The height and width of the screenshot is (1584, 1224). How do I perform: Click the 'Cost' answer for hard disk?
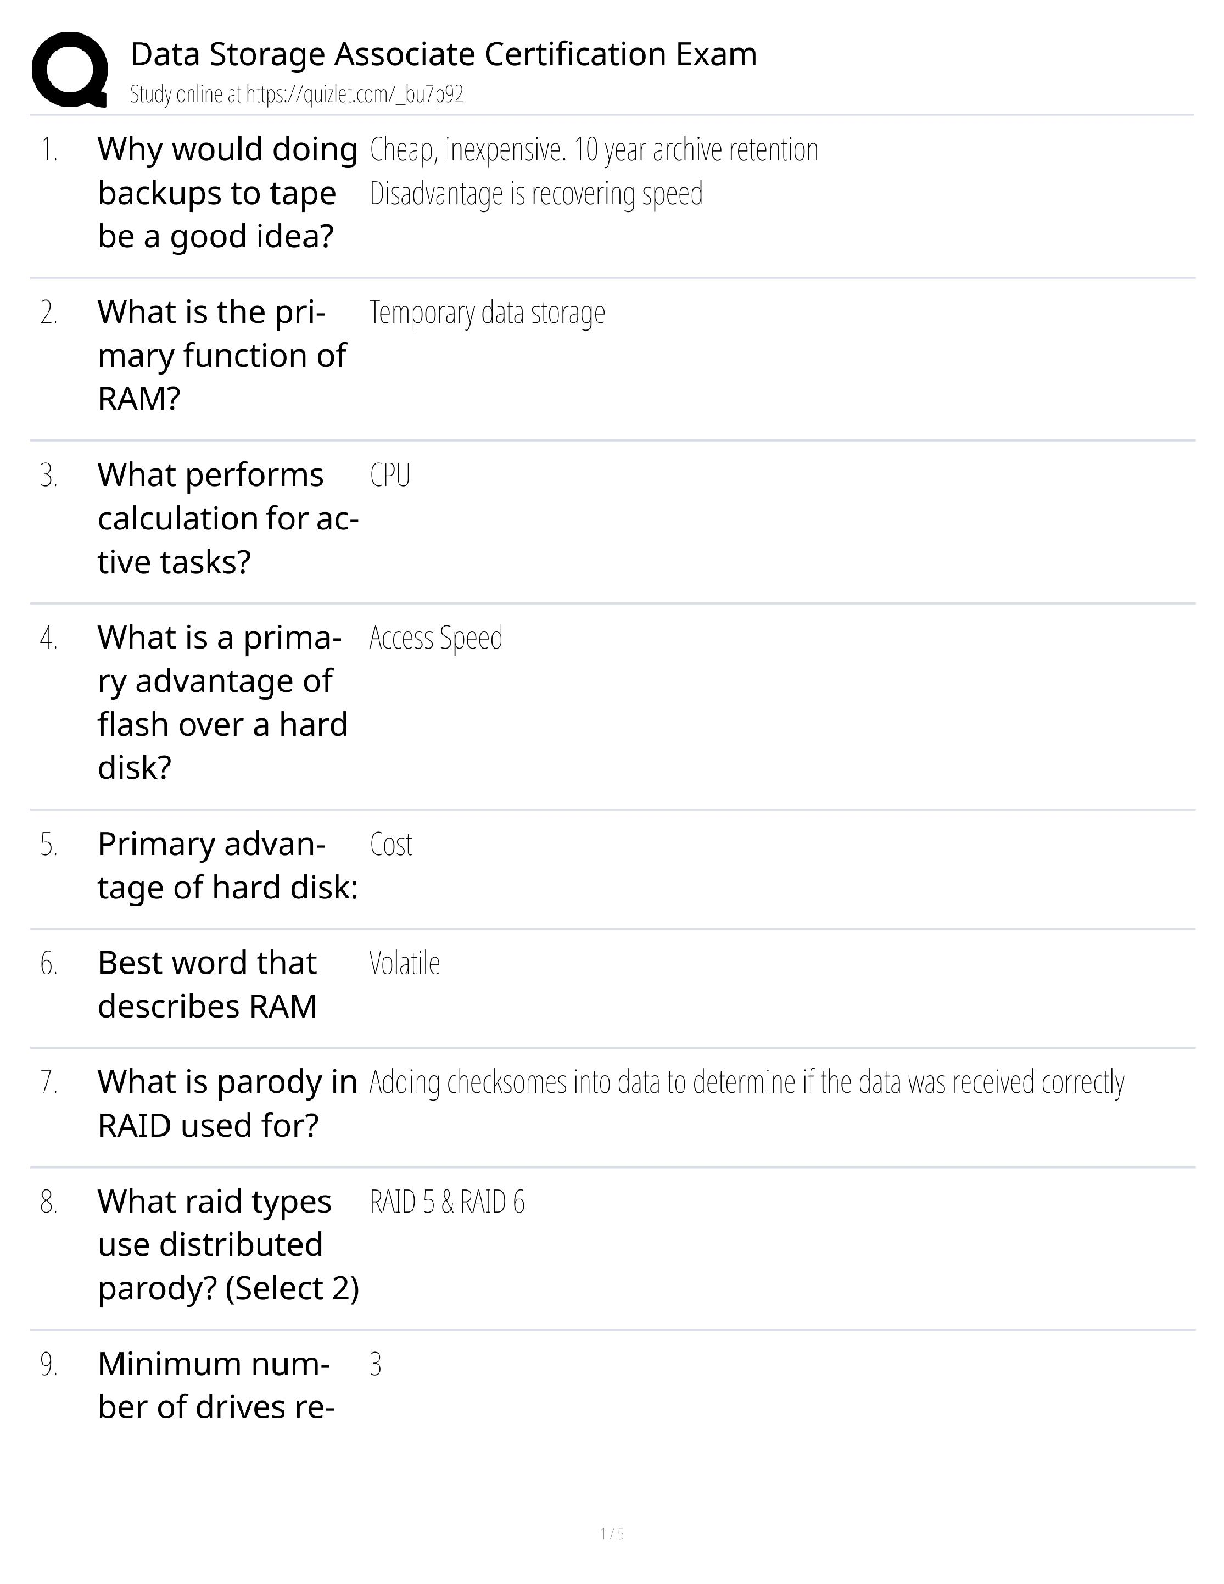click(x=391, y=845)
